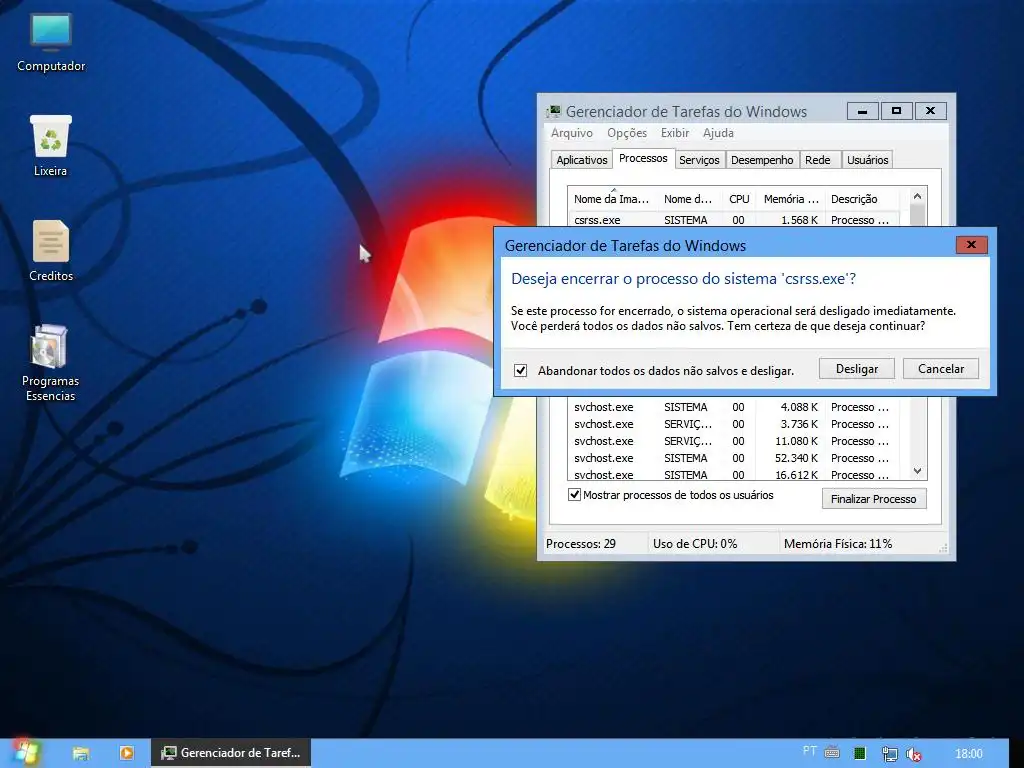Select the Lixeira recycle bin icon
Image resolution: width=1024 pixels, height=768 pixels.
[50, 145]
